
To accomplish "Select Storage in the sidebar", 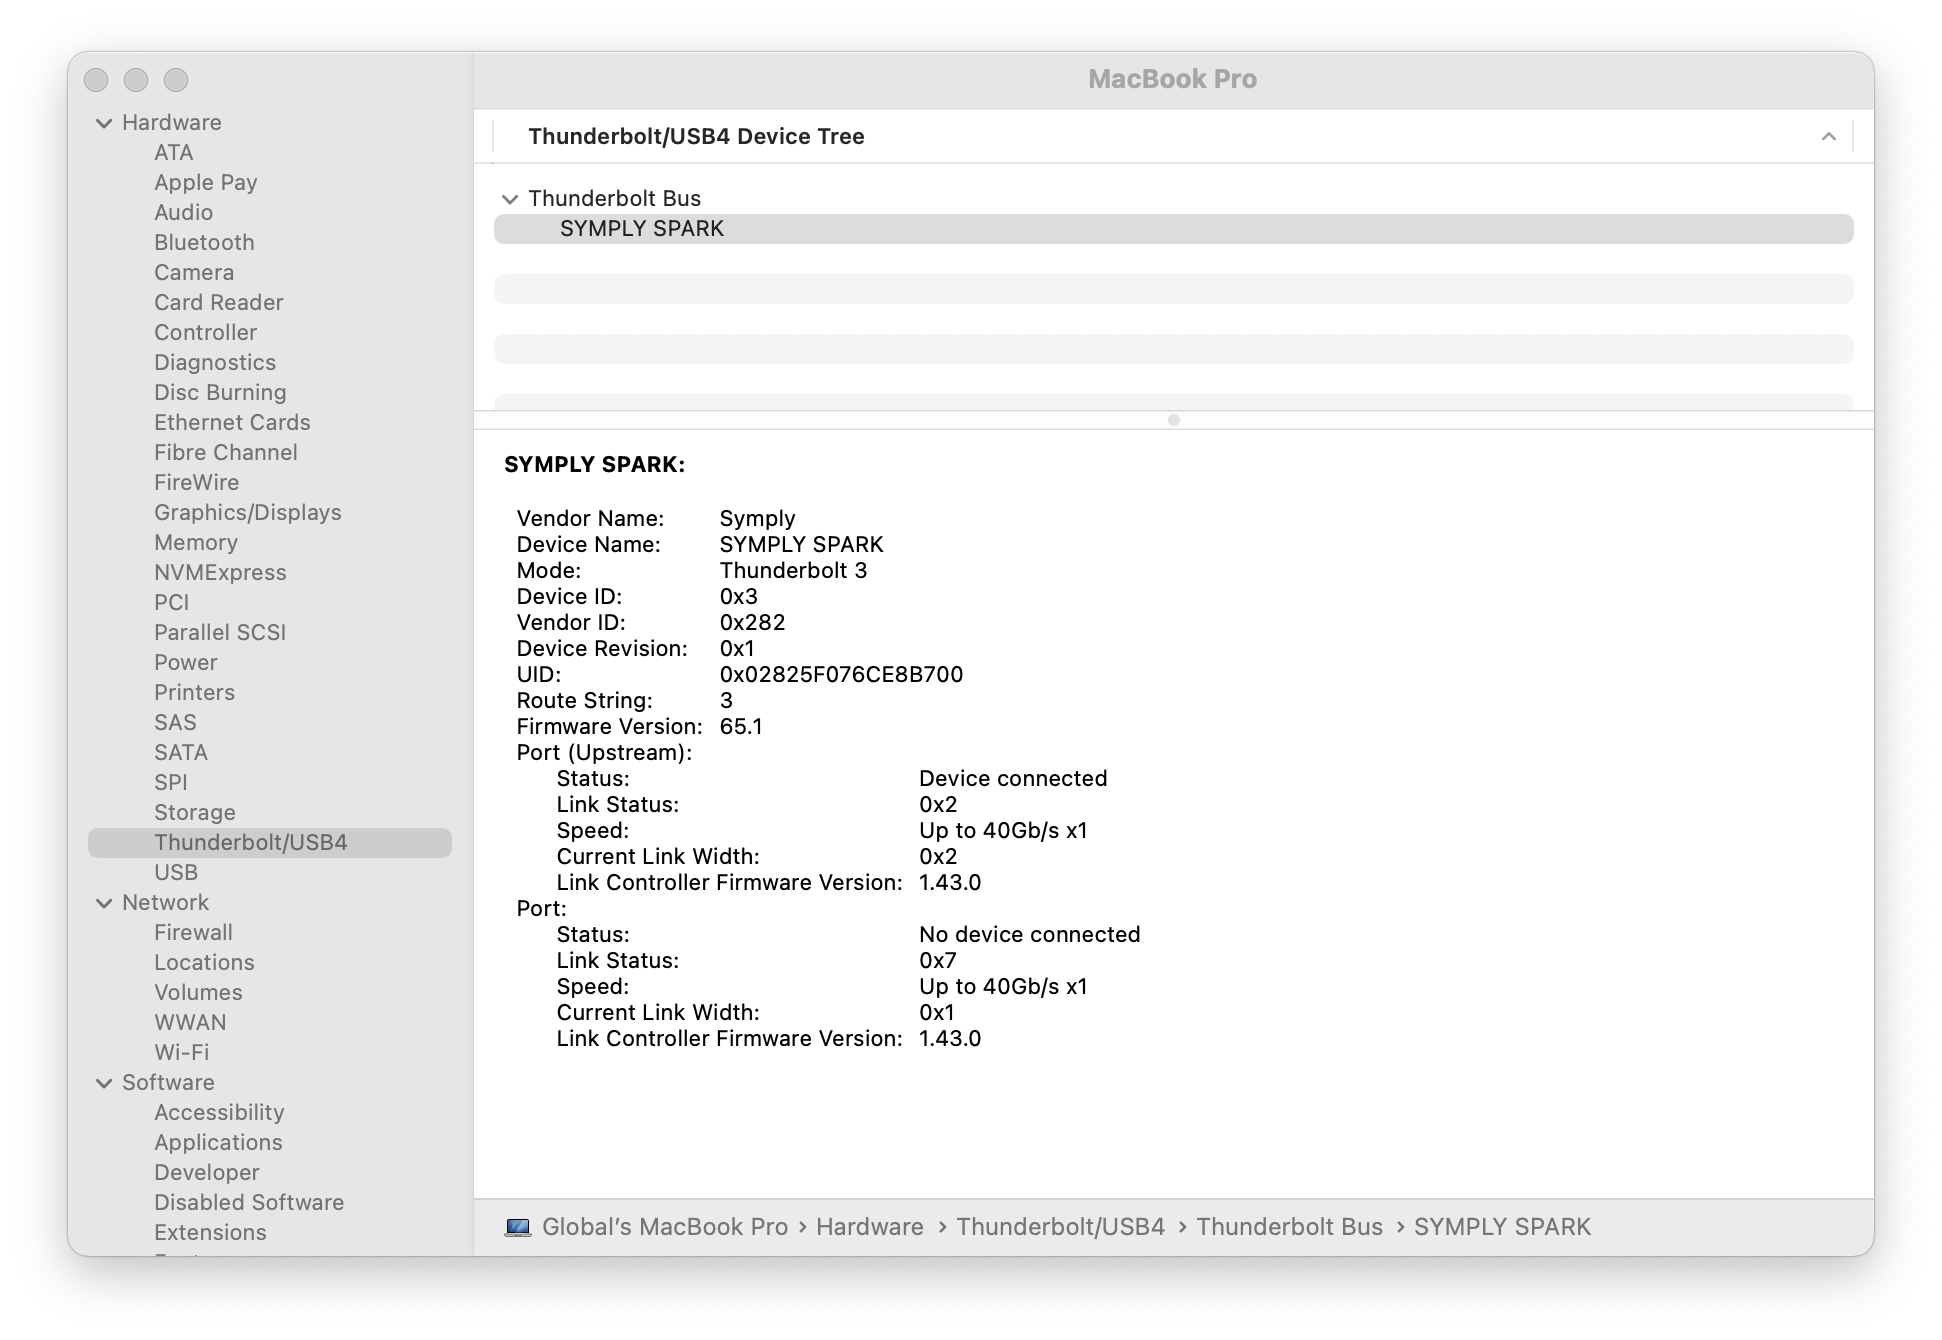I will pos(195,812).
